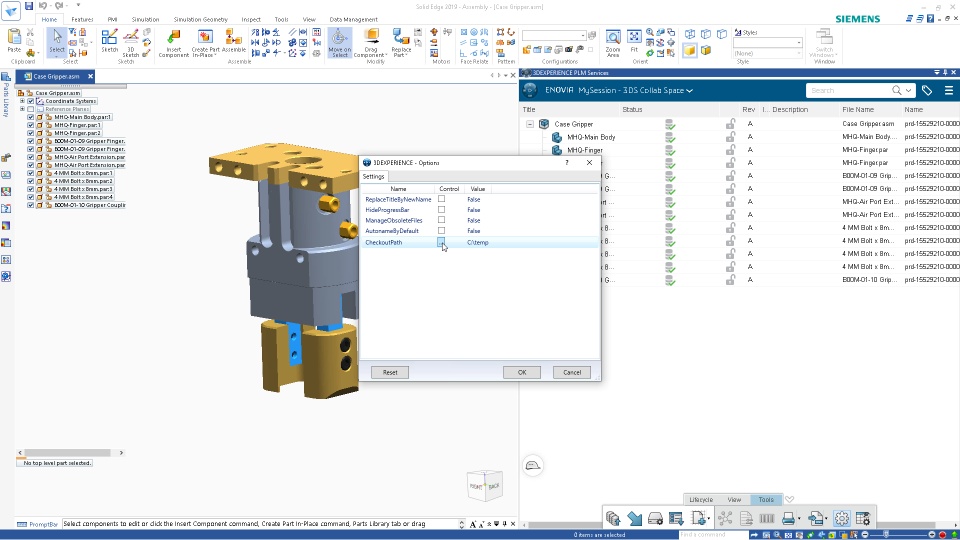Open the settings gear in Tools toolbar
The width and height of the screenshot is (960, 540).
[x=842, y=519]
